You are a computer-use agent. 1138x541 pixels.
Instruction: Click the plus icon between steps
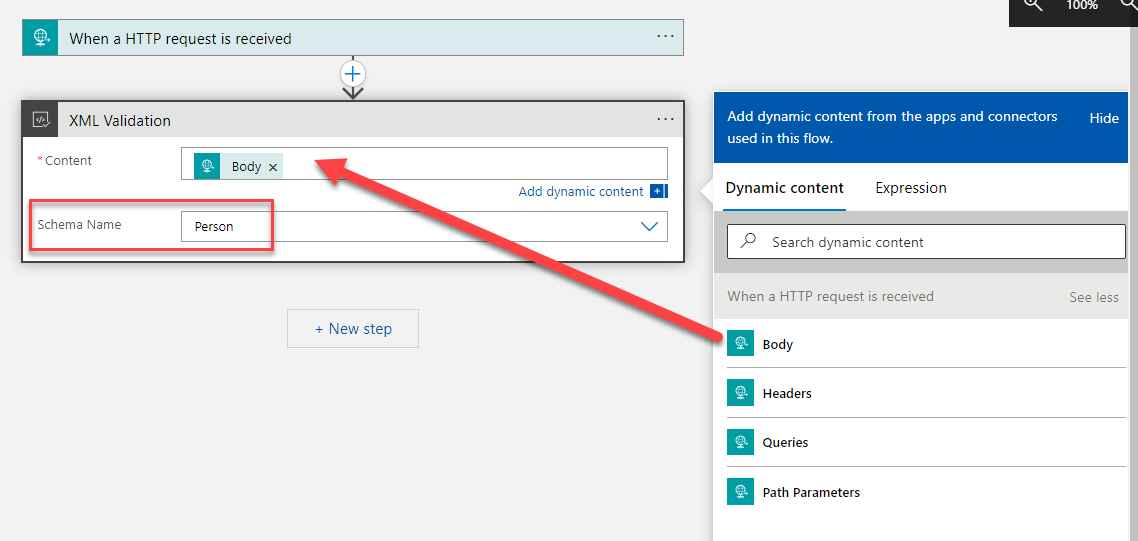[x=353, y=73]
